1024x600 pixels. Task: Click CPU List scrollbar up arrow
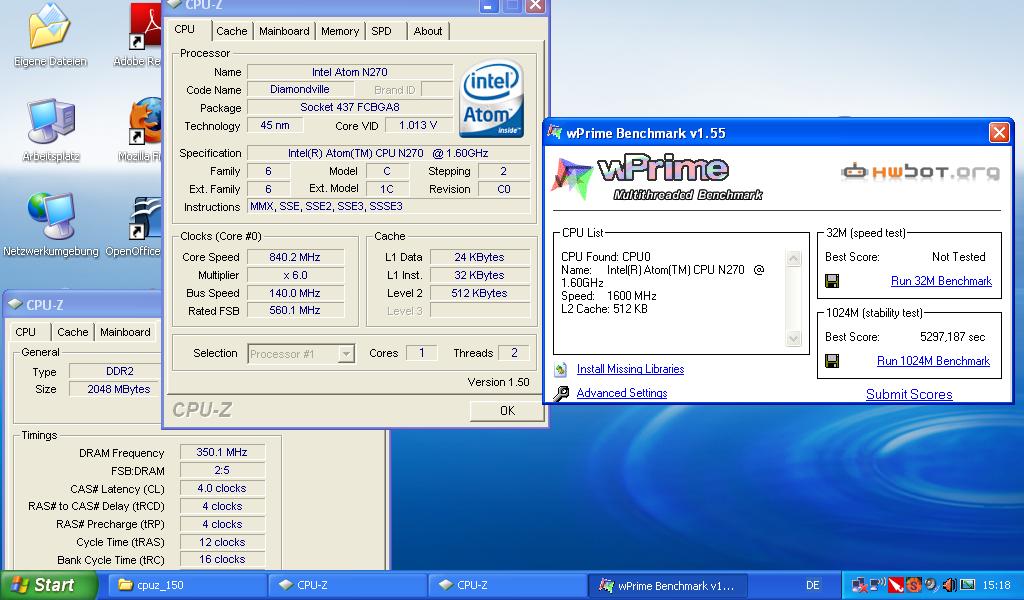[793, 259]
